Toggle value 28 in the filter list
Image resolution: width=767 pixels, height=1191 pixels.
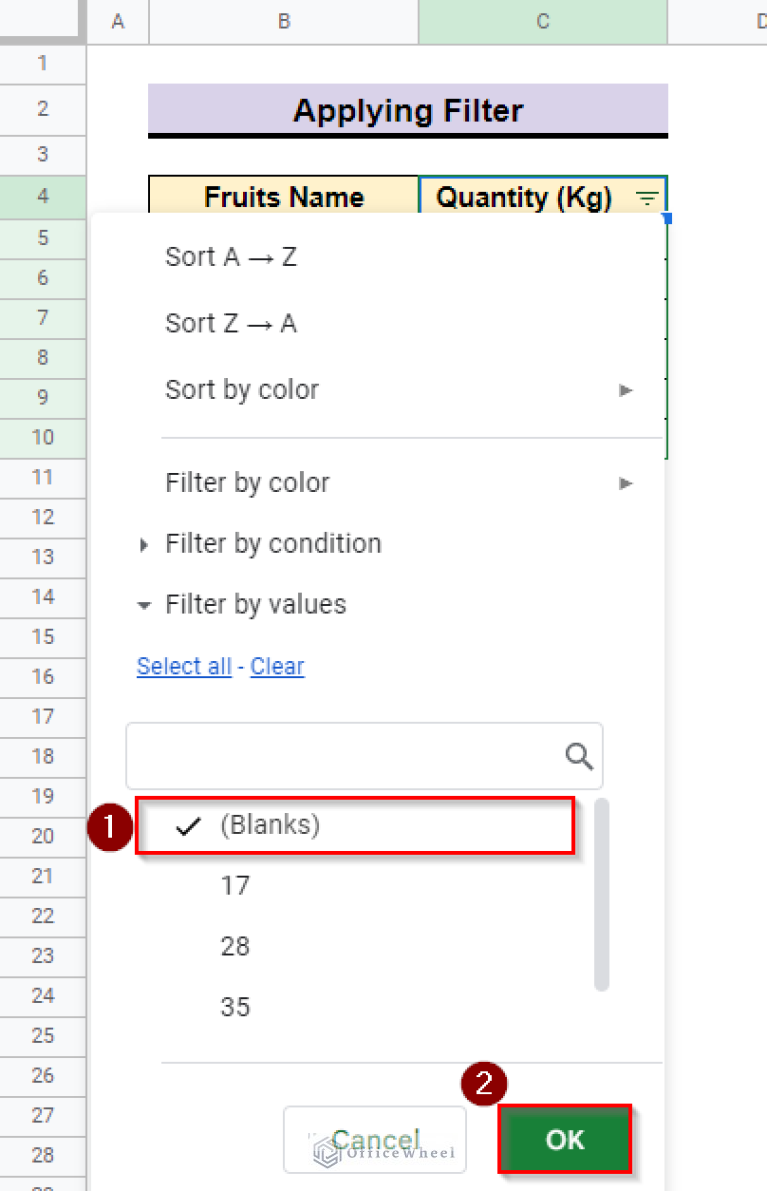[x=236, y=946]
